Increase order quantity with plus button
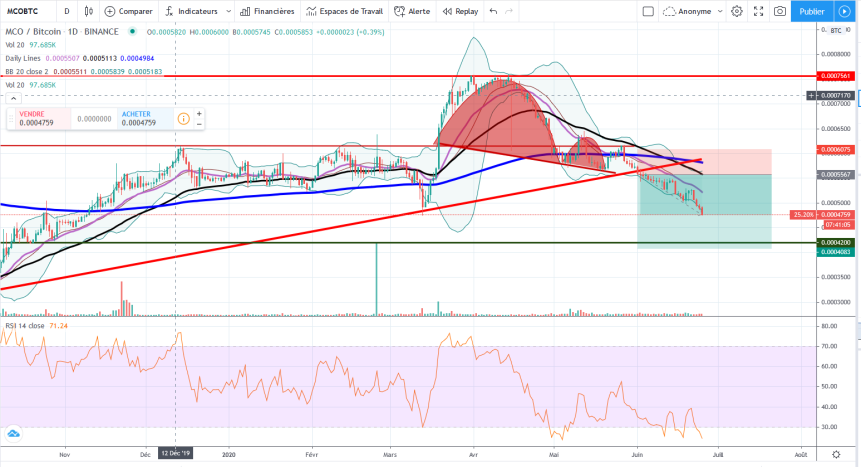 199,114
